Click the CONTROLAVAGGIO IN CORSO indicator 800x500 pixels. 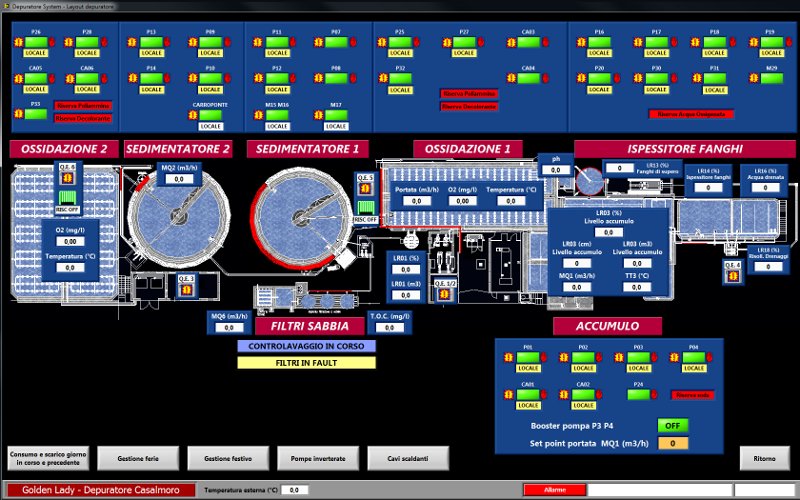[x=307, y=346]
